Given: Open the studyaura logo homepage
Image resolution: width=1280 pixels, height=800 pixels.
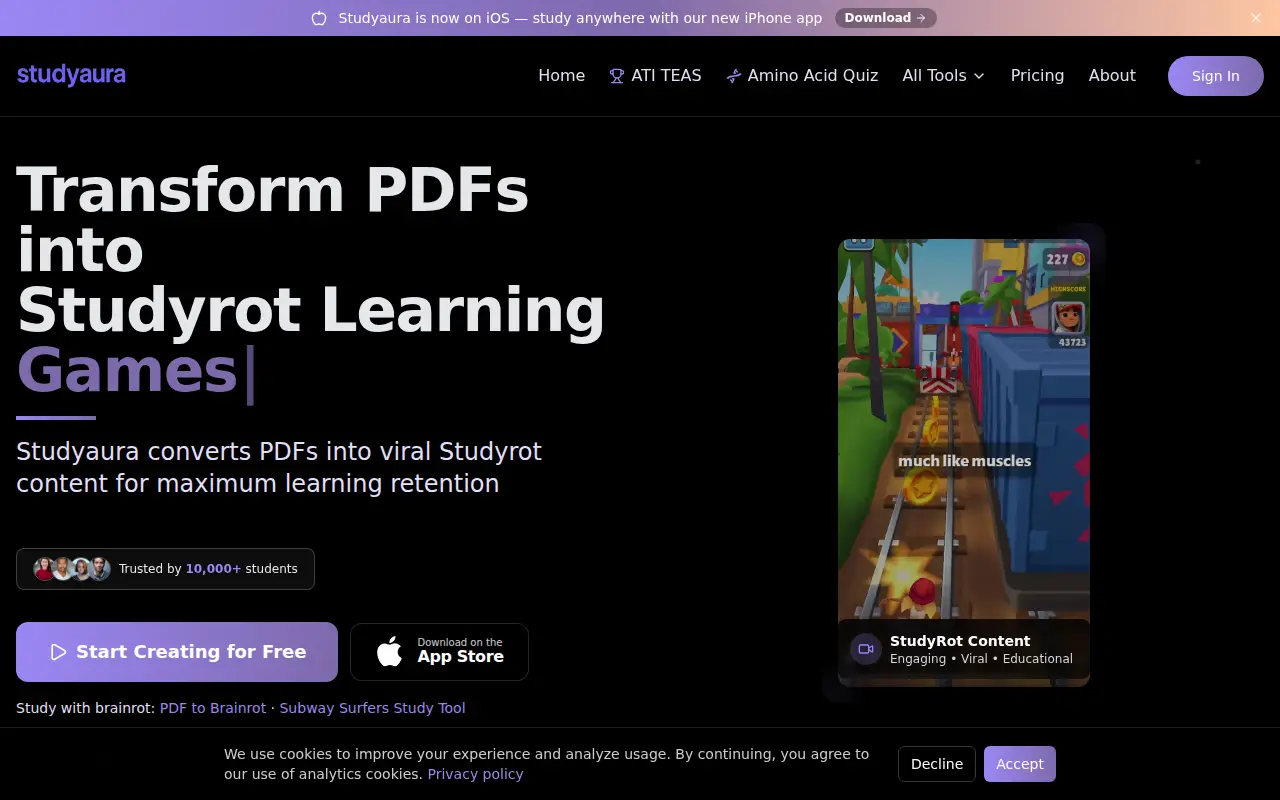Looking at the screenshot, I should (71, 75).
